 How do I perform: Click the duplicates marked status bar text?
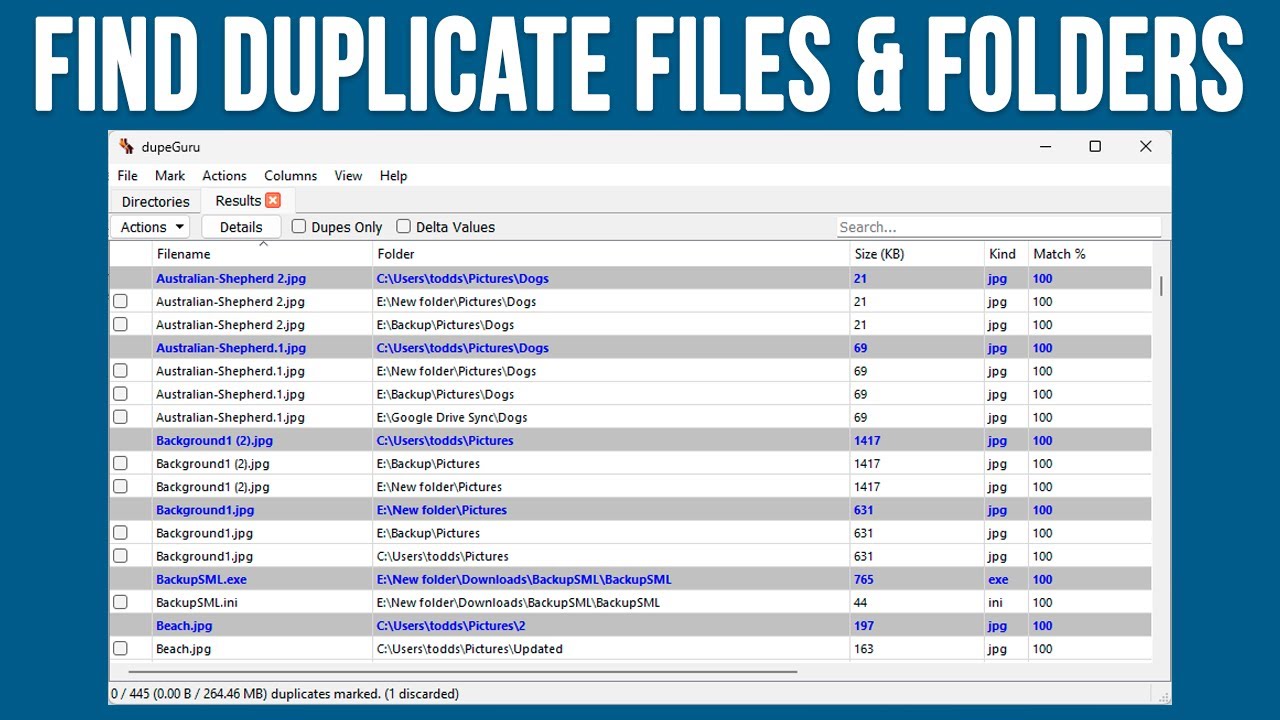tap(285, 693)
